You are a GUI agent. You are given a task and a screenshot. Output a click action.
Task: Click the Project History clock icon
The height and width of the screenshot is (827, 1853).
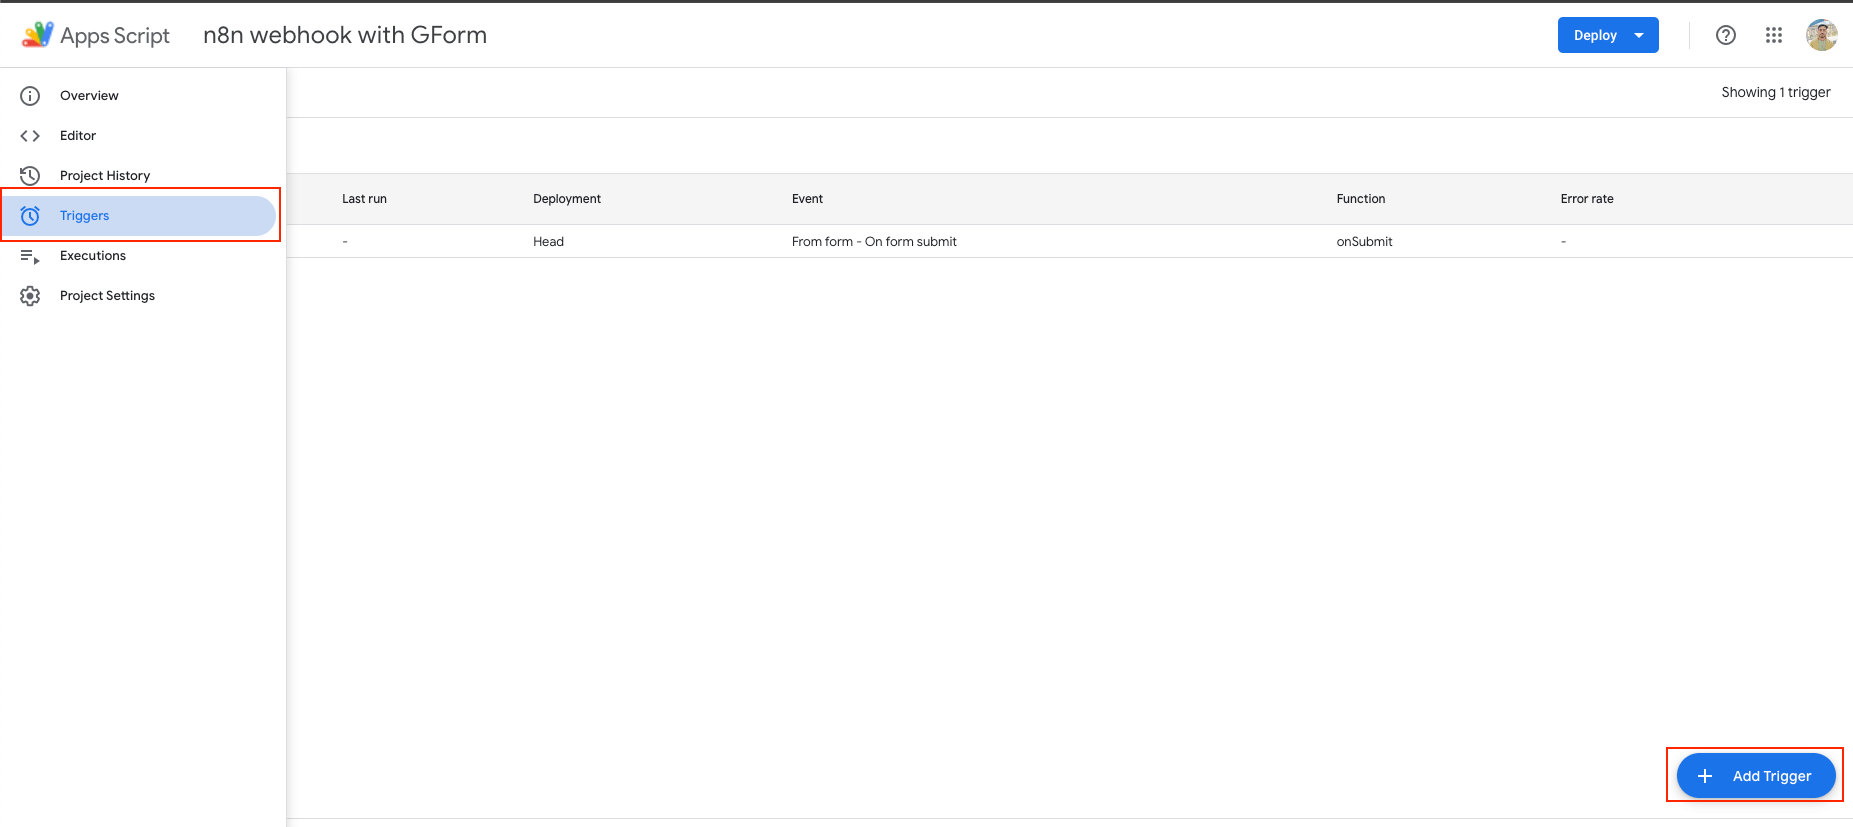(x=30, y=176)
